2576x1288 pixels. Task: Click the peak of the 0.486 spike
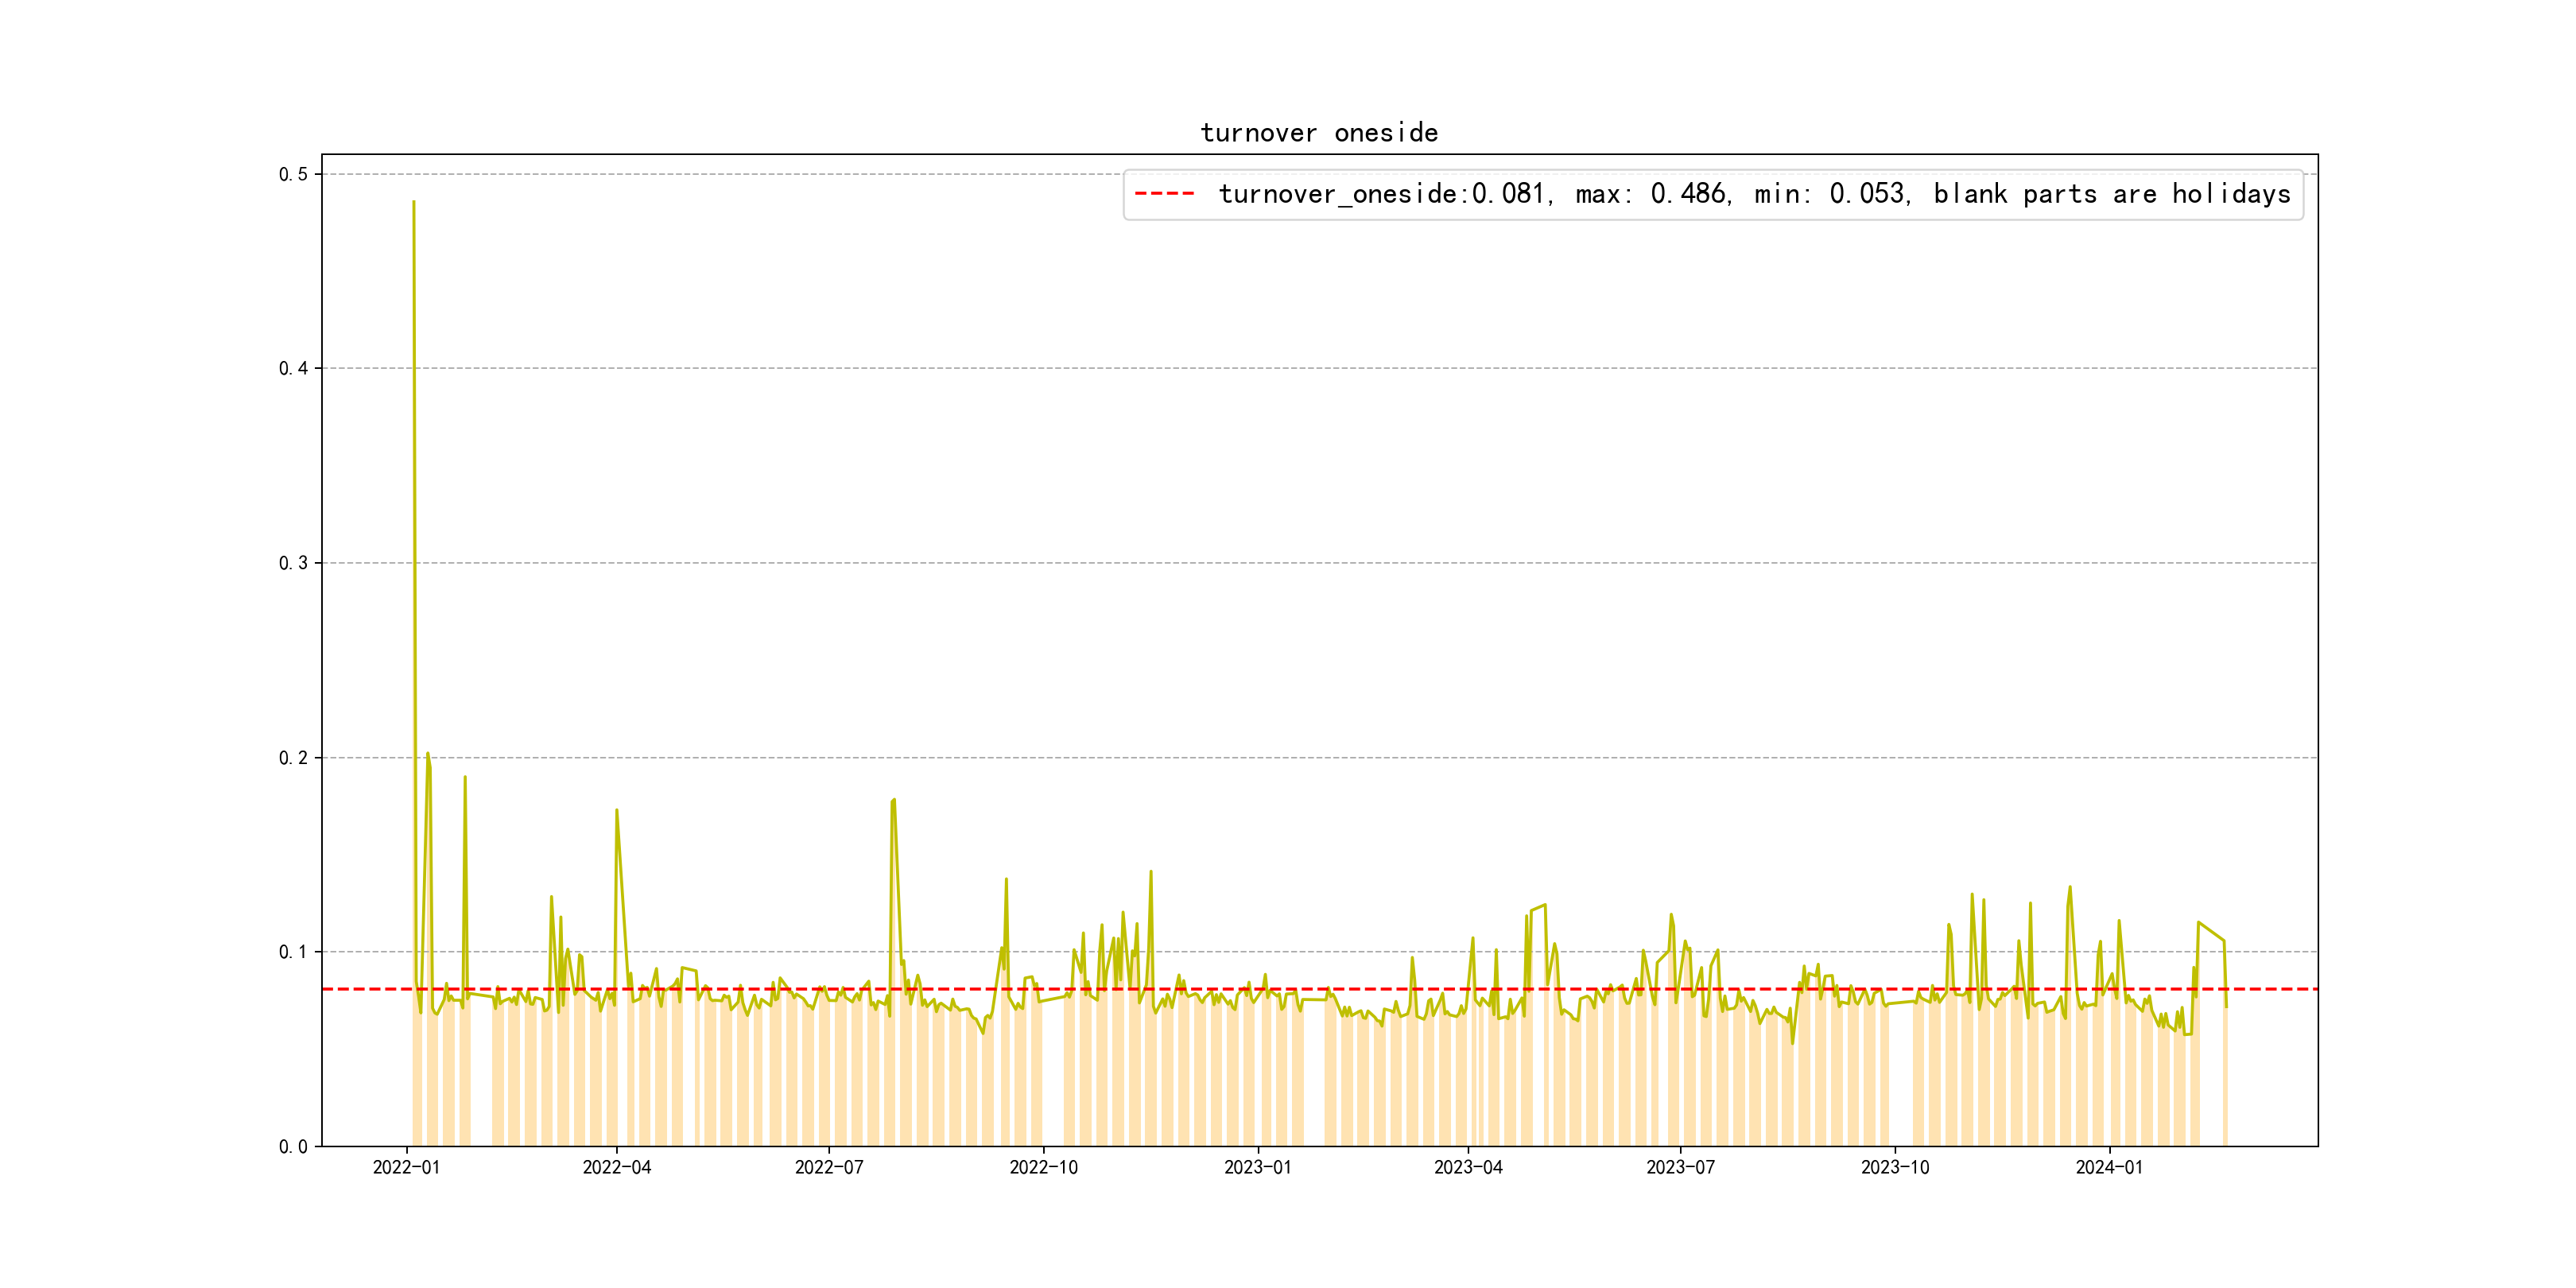414,202
